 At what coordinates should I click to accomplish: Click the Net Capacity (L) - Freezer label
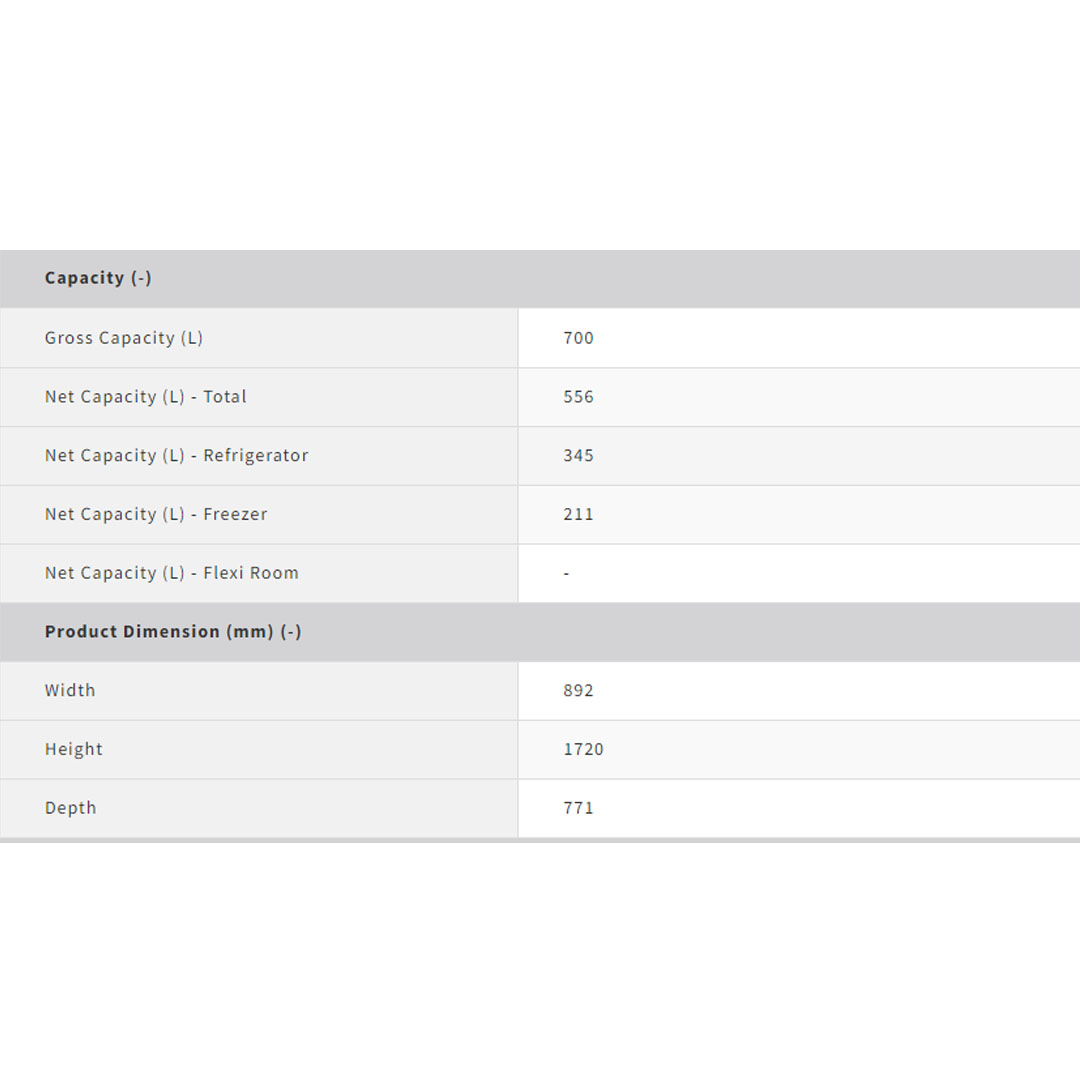click(x=156, y=515)
